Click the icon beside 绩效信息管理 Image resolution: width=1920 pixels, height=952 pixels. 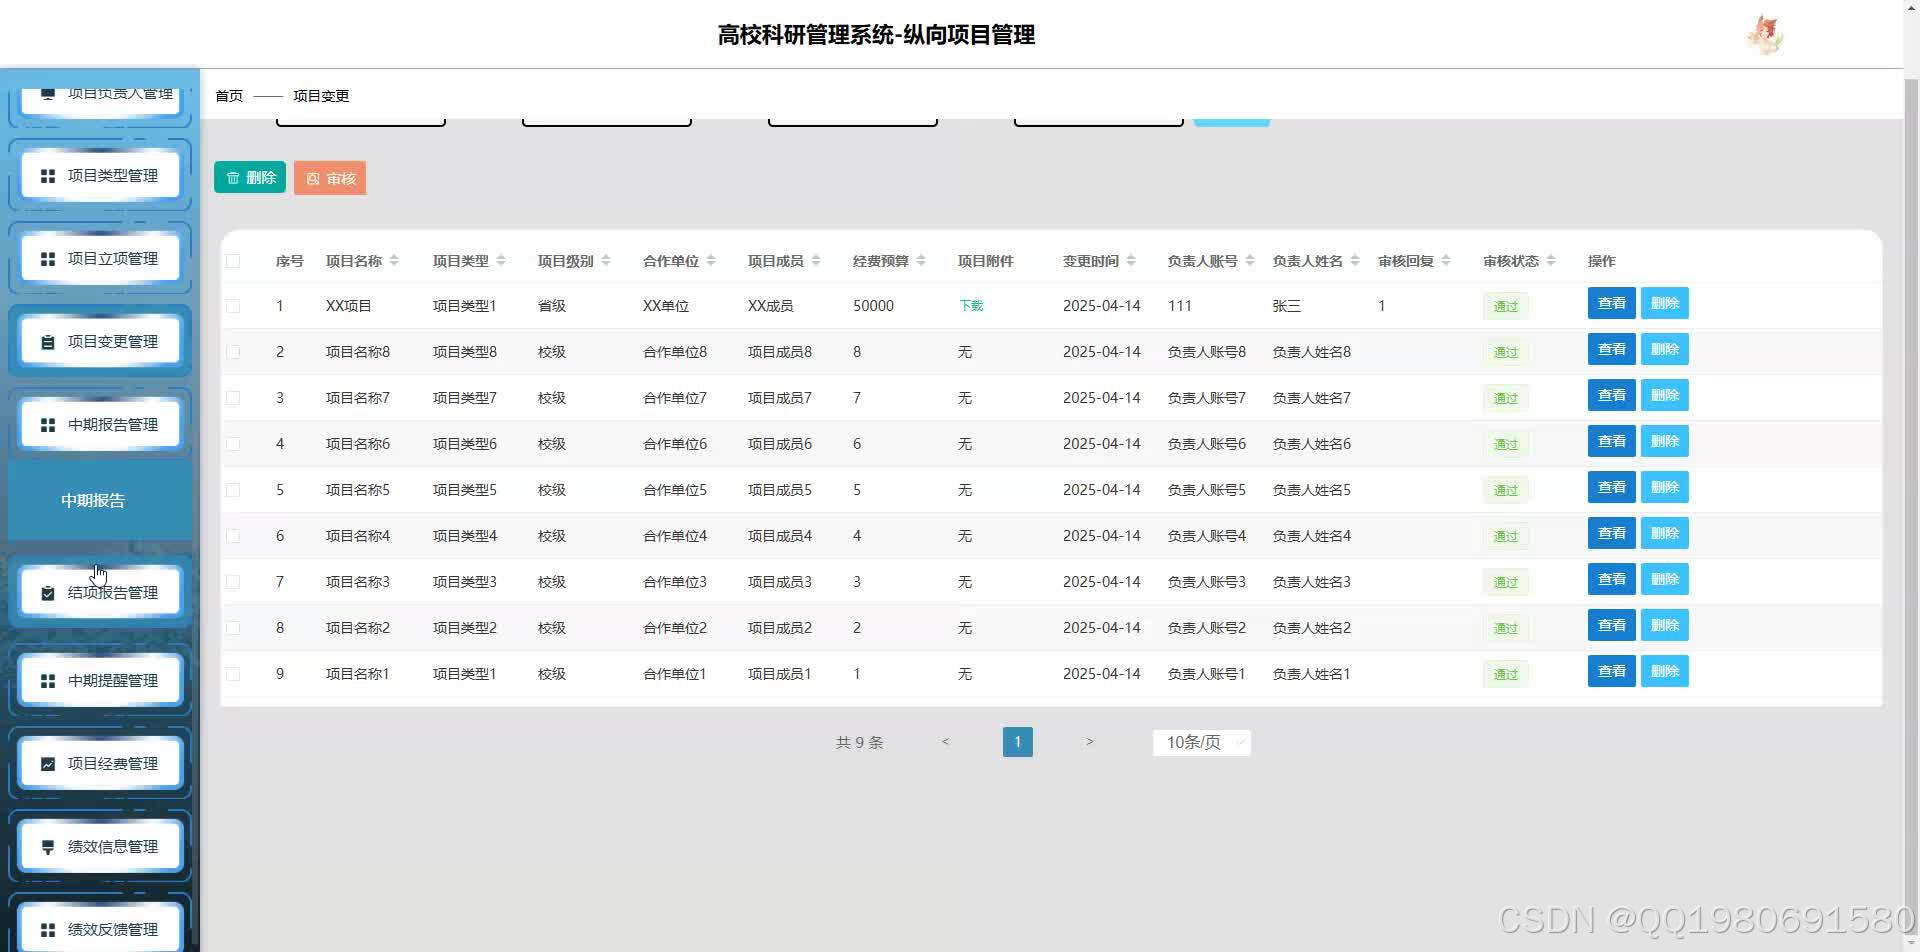[x=47, y=847]
